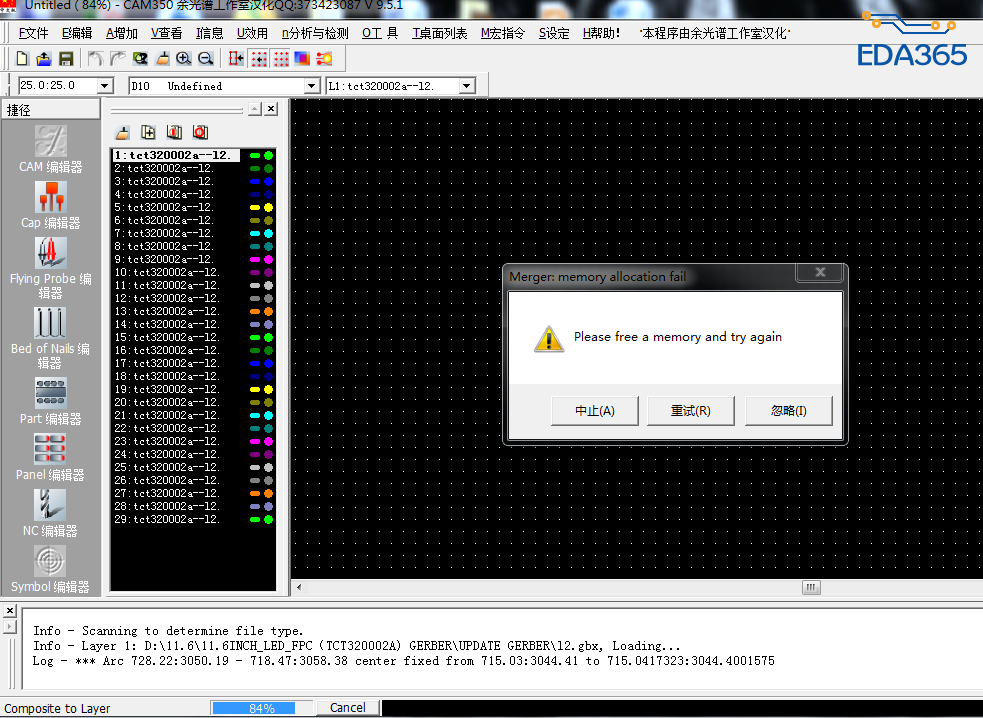Open the D10 Undefined aperture dropdown

tap(312, 86)
